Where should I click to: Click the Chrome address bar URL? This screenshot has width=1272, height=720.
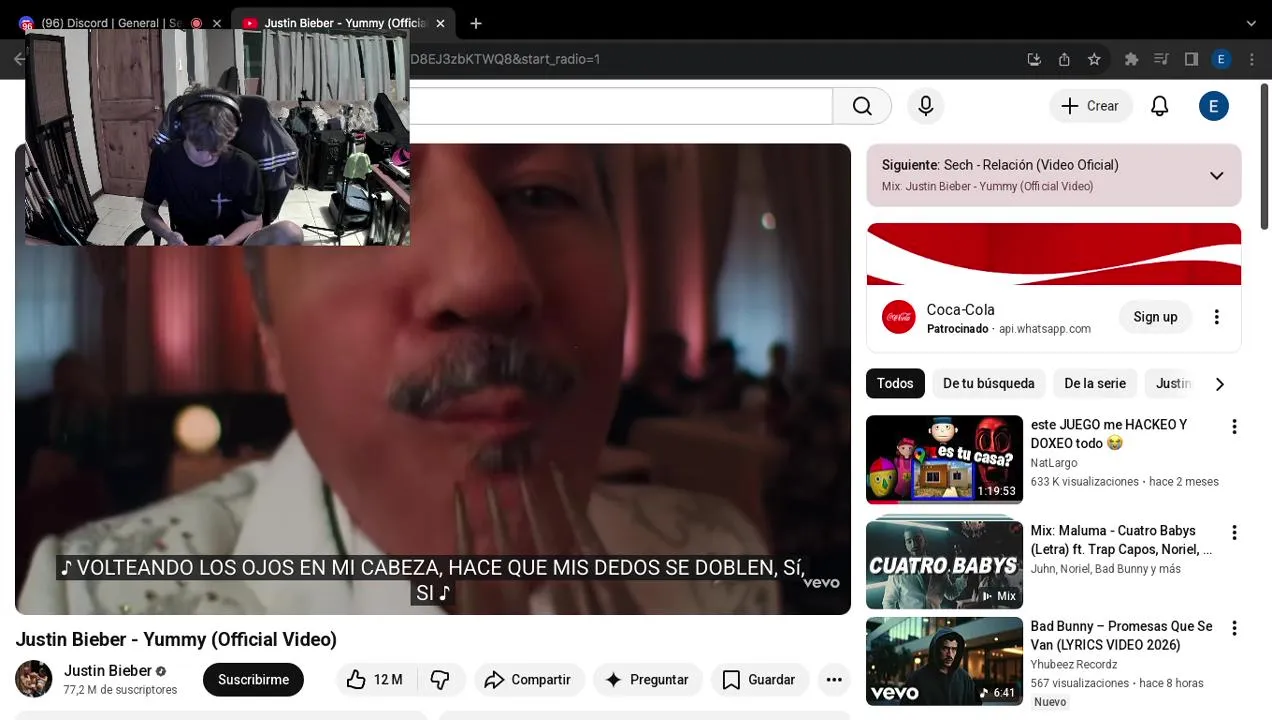click(x=505, y=59)
